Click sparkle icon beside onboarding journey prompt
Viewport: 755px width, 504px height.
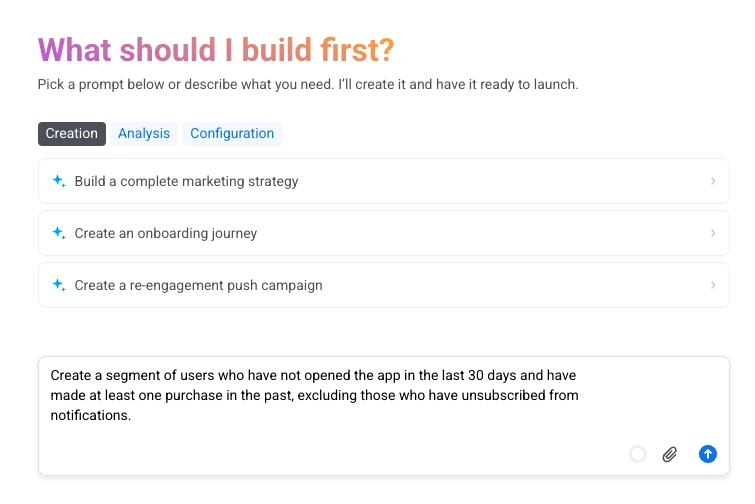[59, 233]
